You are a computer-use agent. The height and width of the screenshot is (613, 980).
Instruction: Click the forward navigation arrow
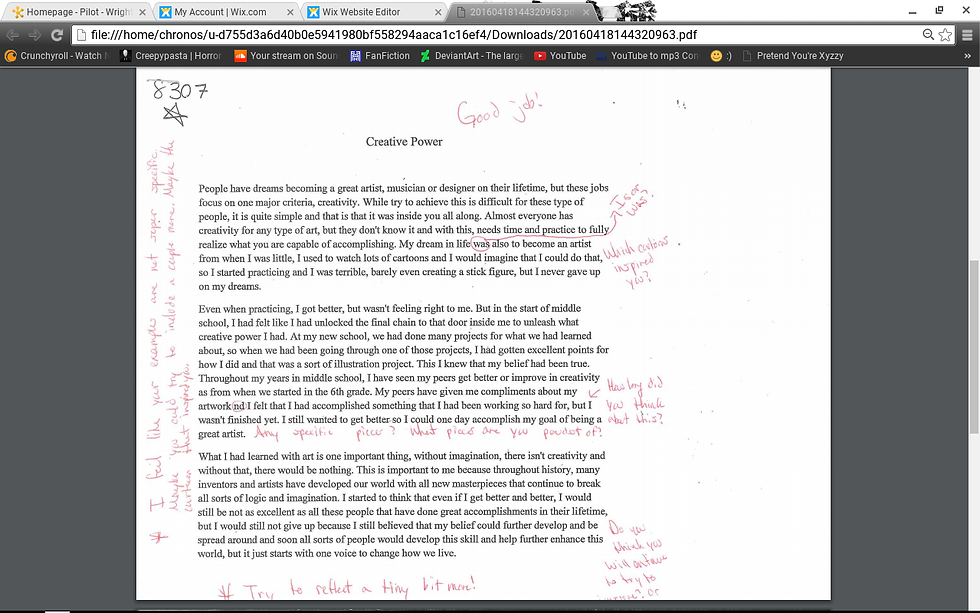pyautogui.click(x=36, y=34)
